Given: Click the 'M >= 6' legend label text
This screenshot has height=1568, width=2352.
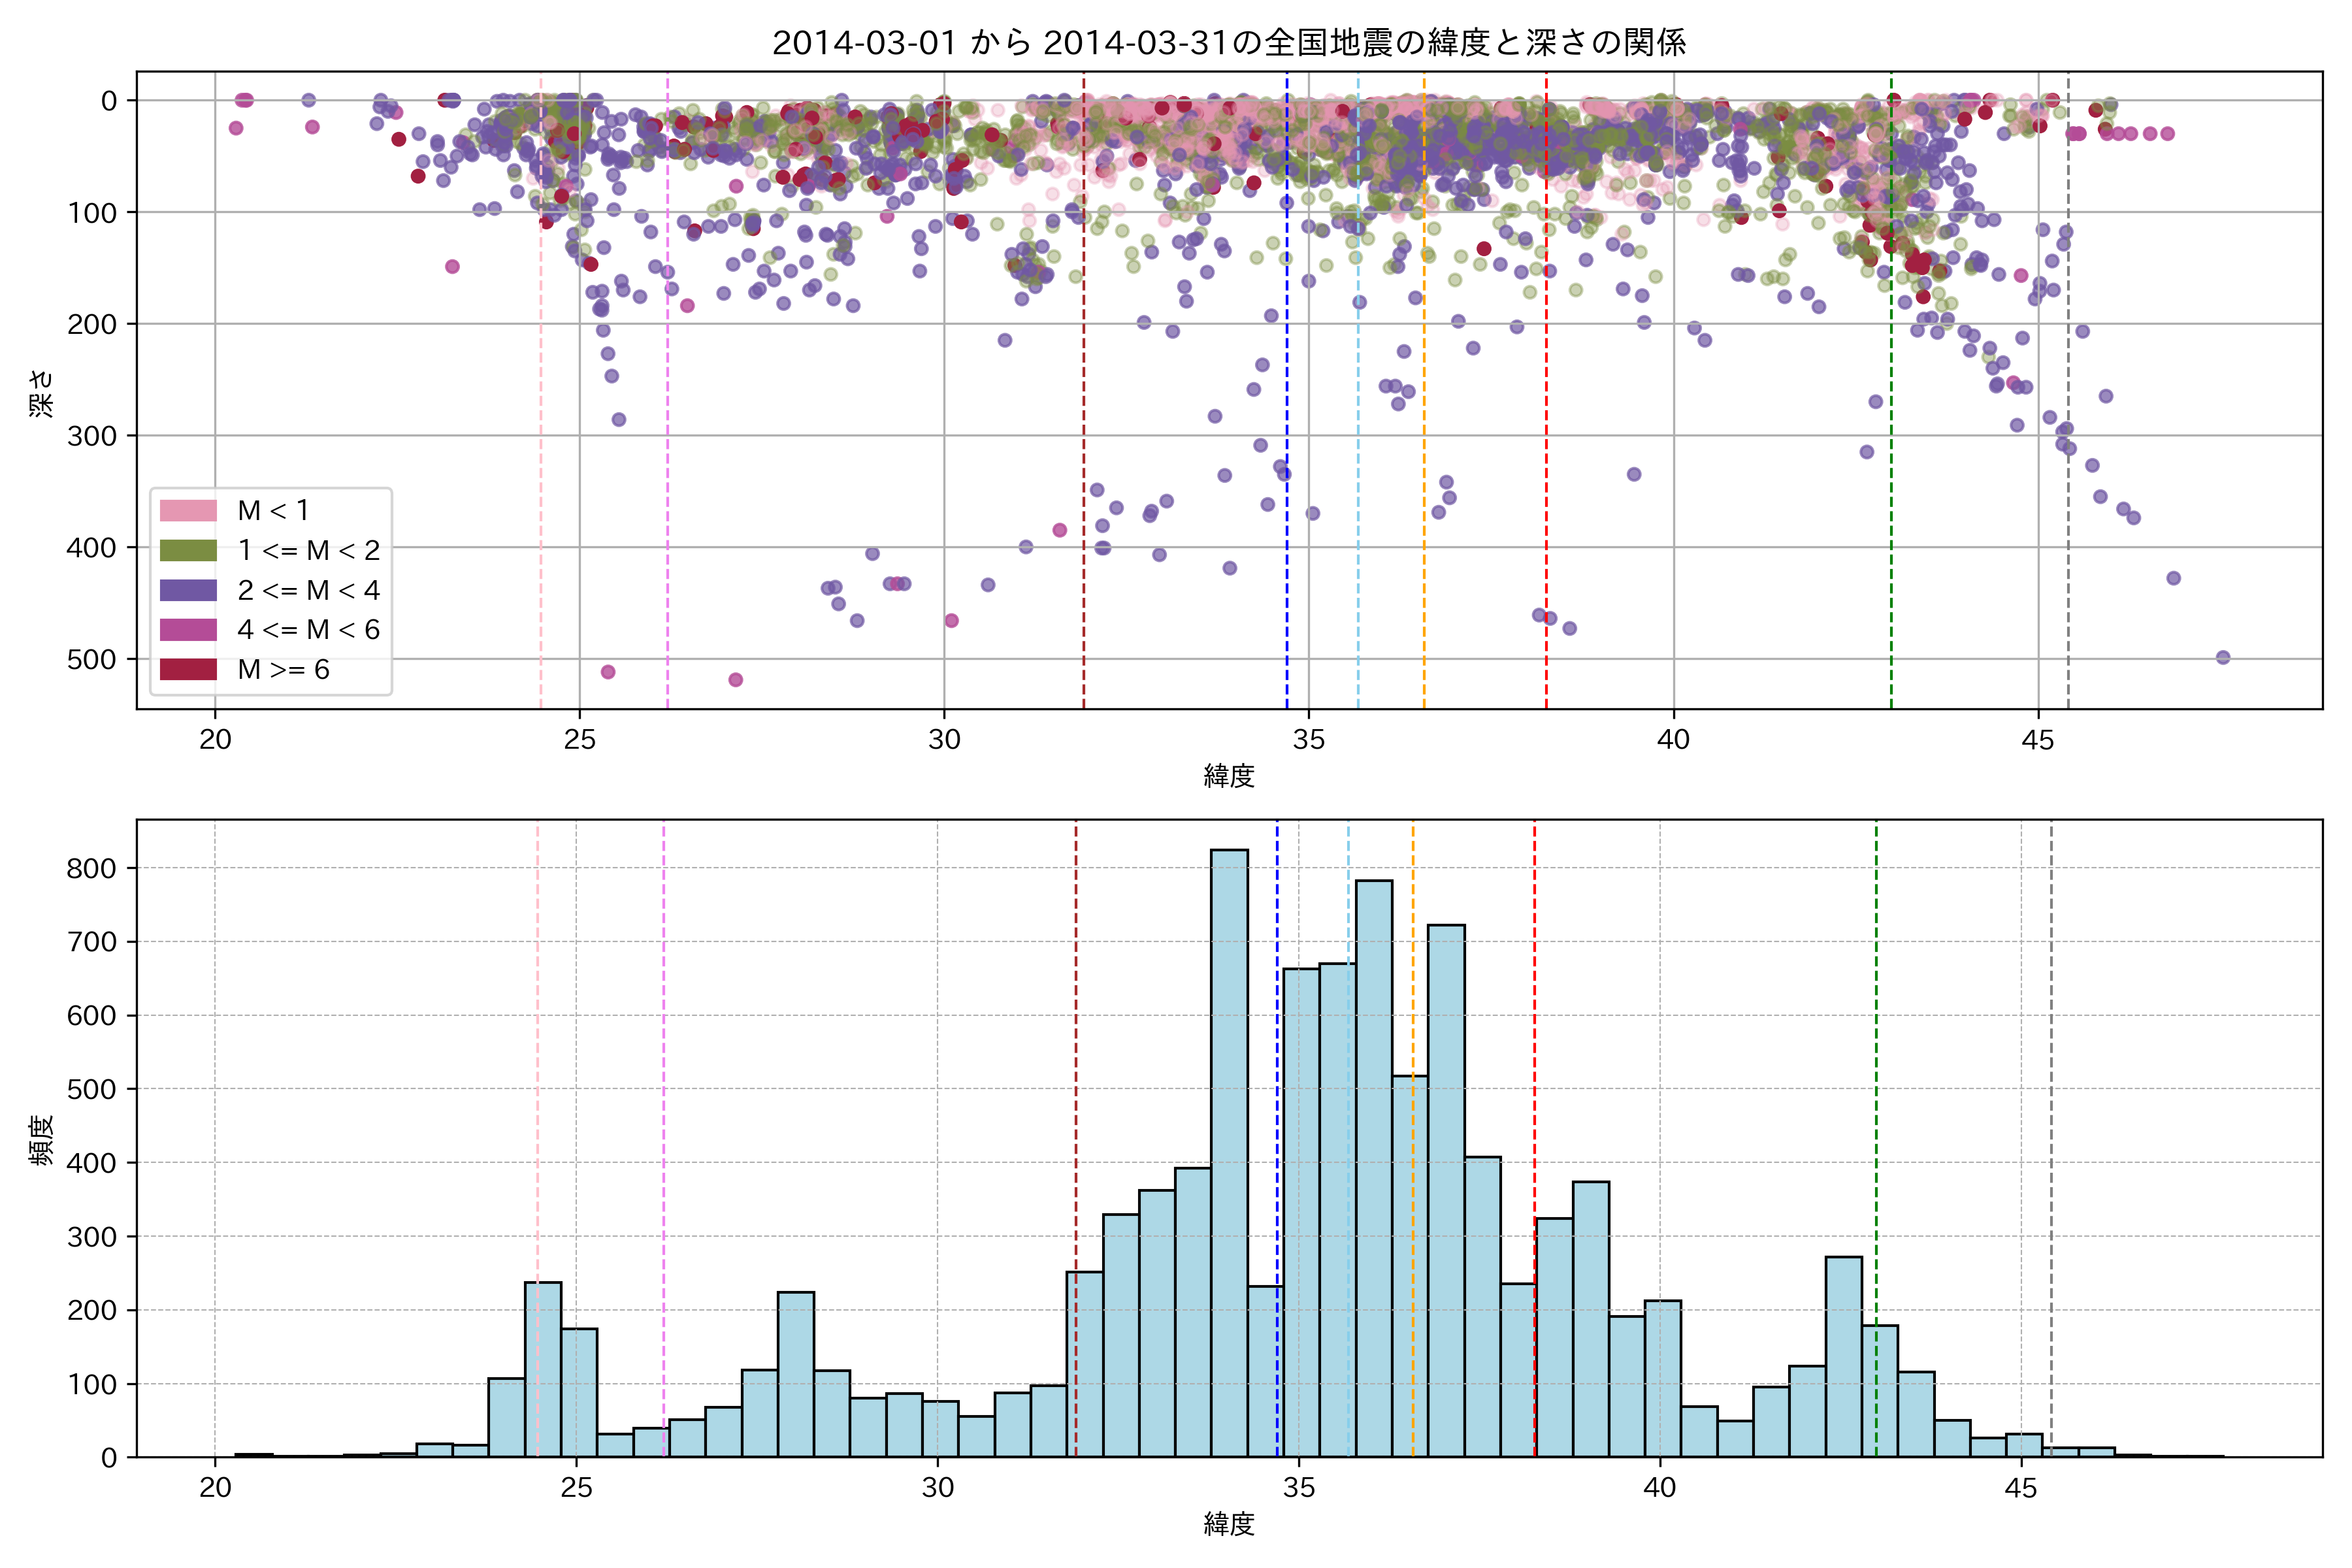Looking at the screenshot, I should pyautogui.click(x=283, y=670).
